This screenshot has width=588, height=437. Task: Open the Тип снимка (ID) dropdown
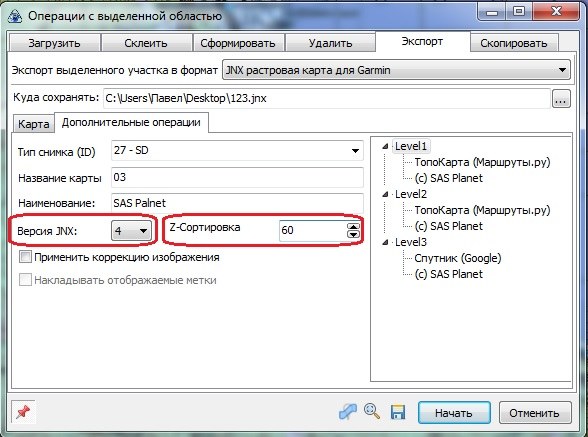pos(237,151)
